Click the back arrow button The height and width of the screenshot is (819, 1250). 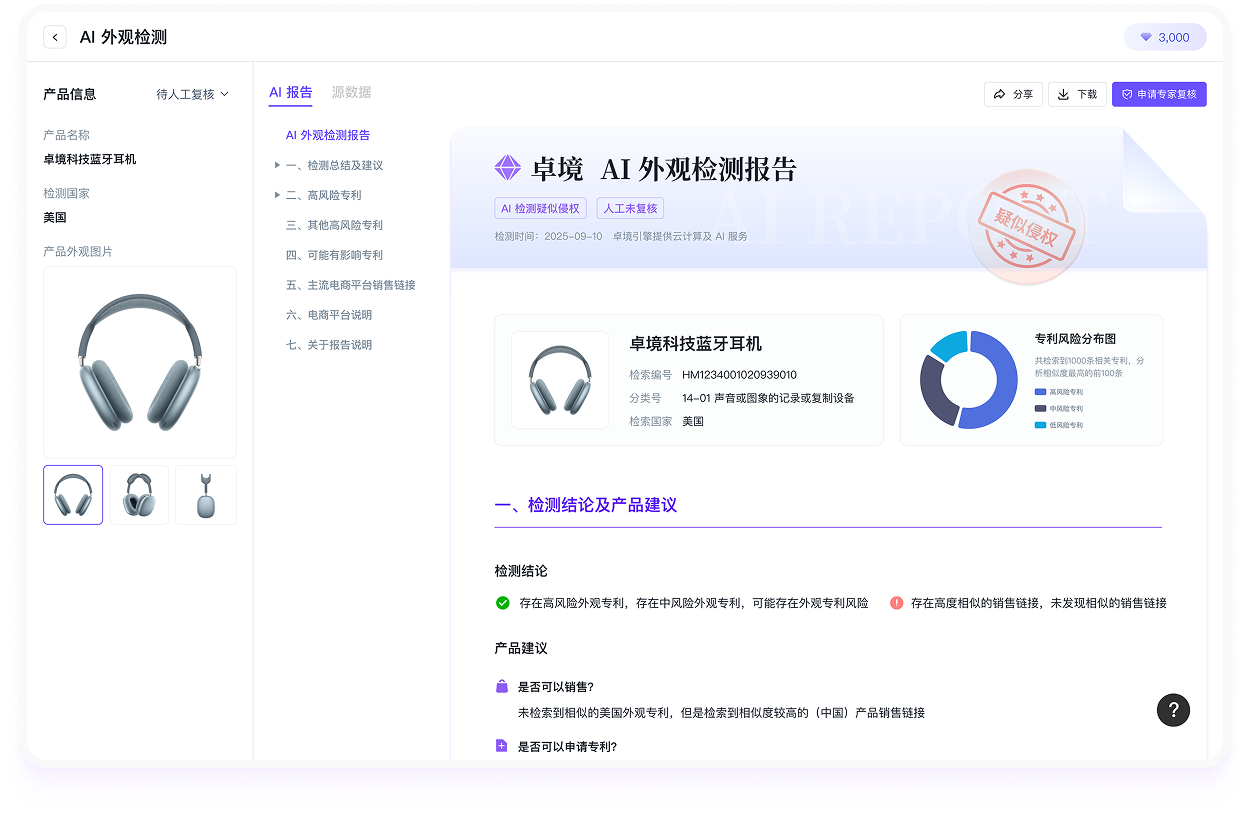click(56, 37)
